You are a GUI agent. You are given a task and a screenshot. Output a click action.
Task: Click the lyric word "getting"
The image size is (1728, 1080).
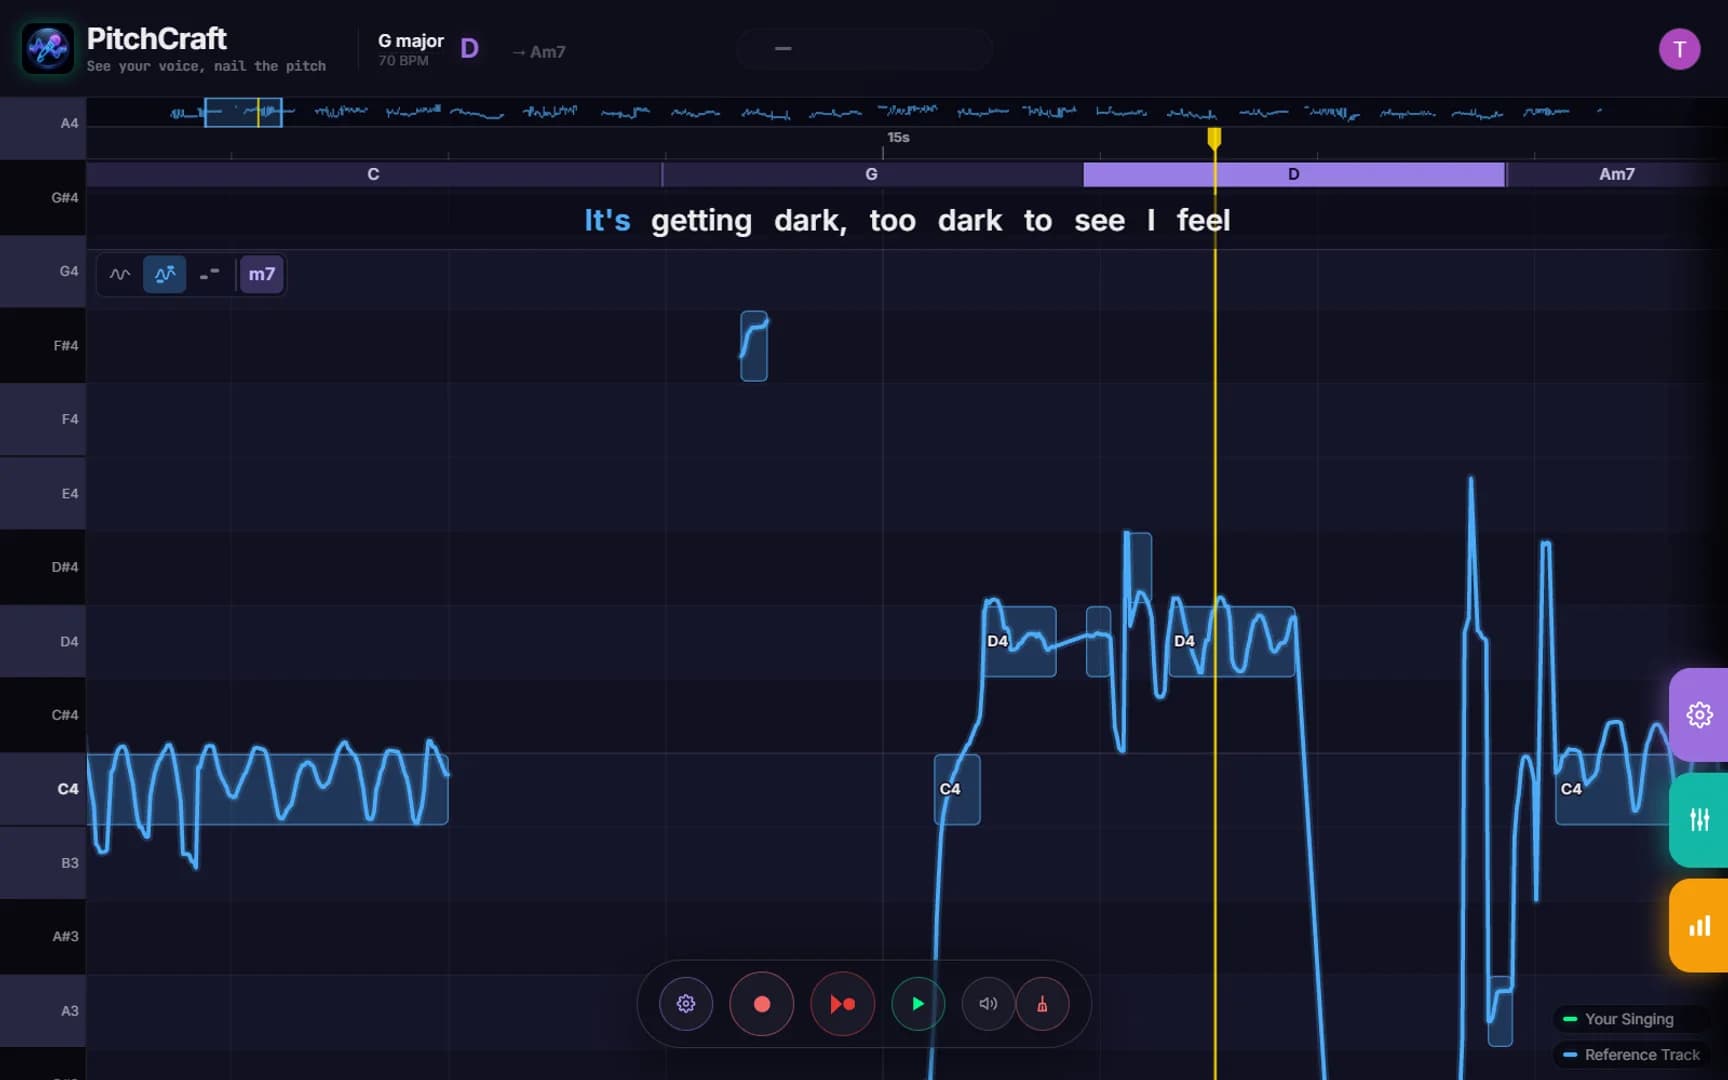pos(701,221)
